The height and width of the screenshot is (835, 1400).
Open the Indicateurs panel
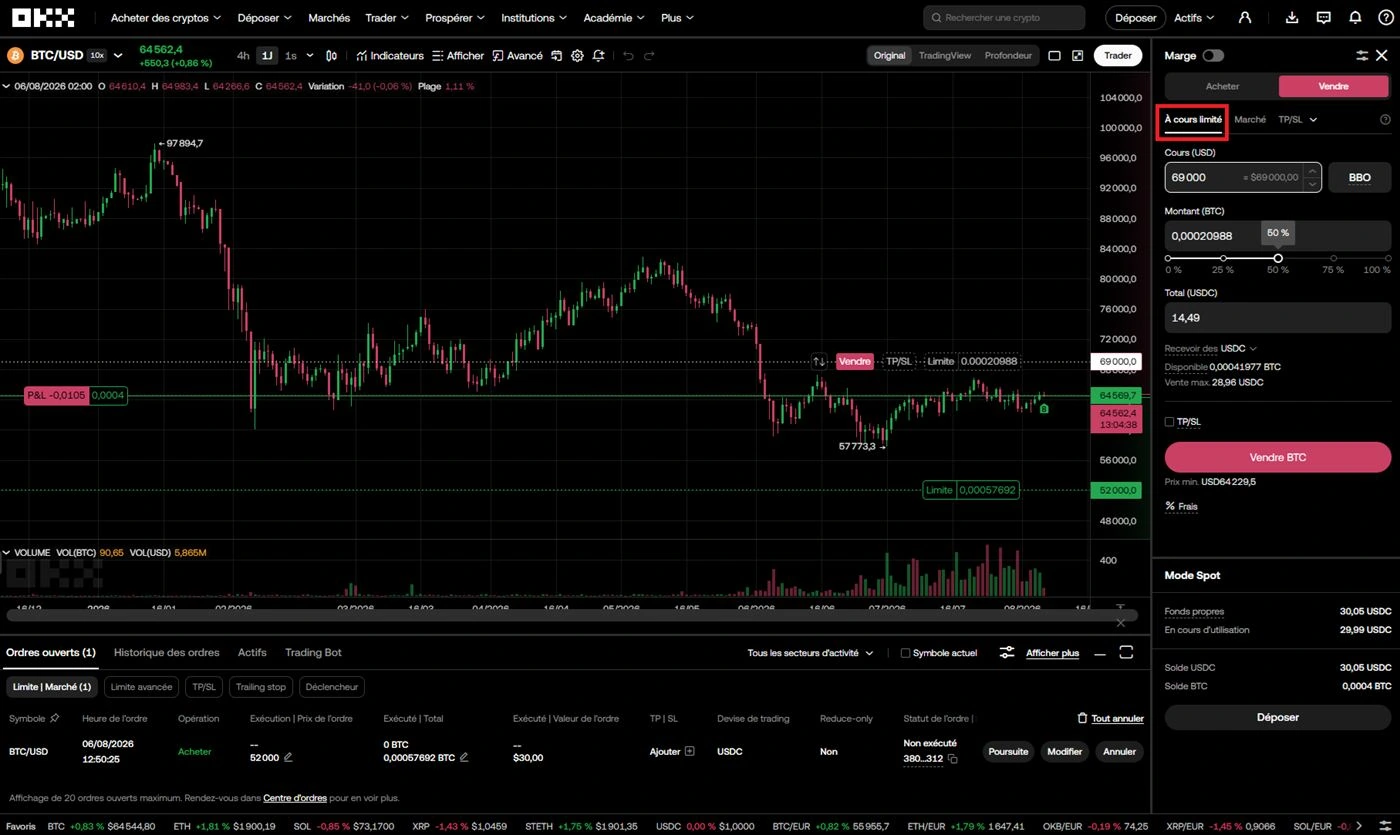[390, 56]
